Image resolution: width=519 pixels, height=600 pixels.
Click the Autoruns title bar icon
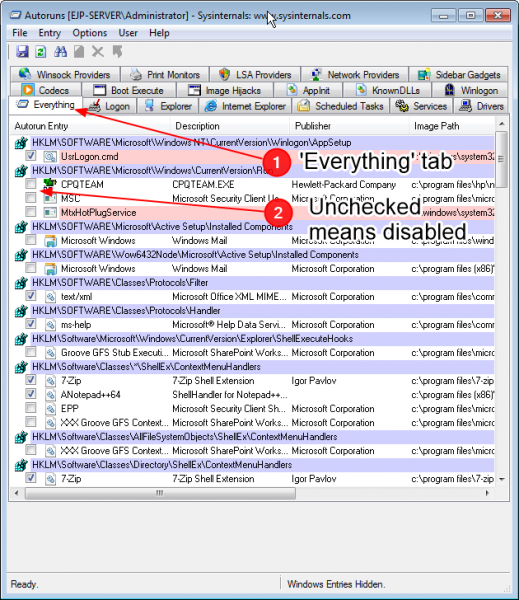pos(15,15)
